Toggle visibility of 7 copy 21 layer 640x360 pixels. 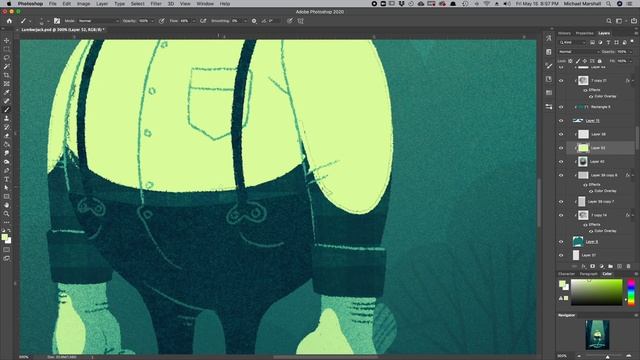click(x=561, y=81)
